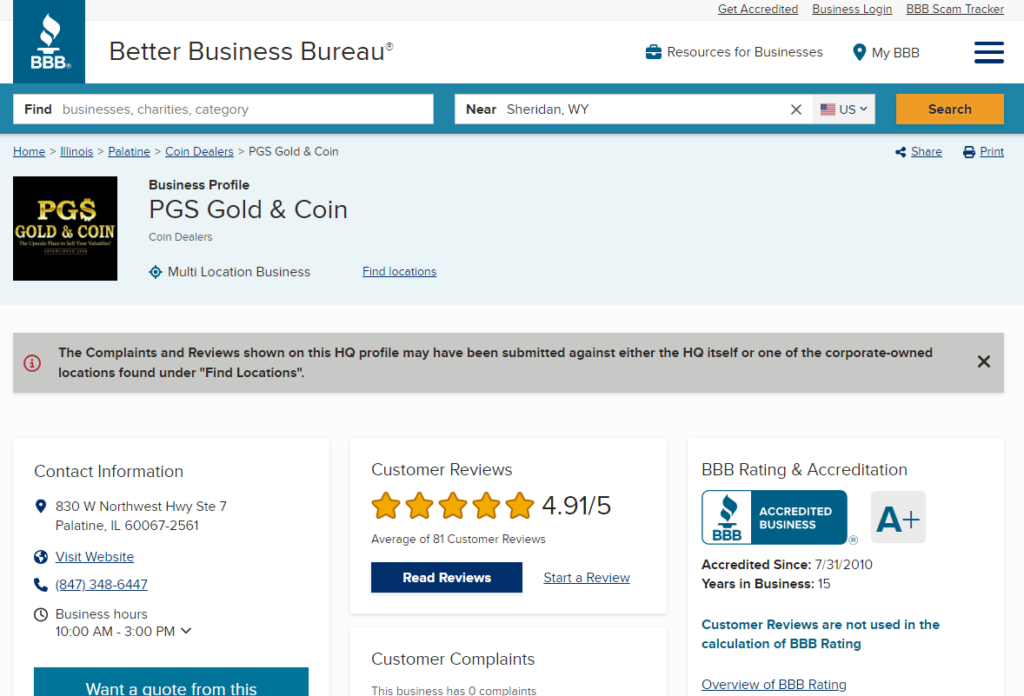The image size is (1024, 696).
Task: Click the Better Business Bureau title text
Action: (x=251, y=52)
